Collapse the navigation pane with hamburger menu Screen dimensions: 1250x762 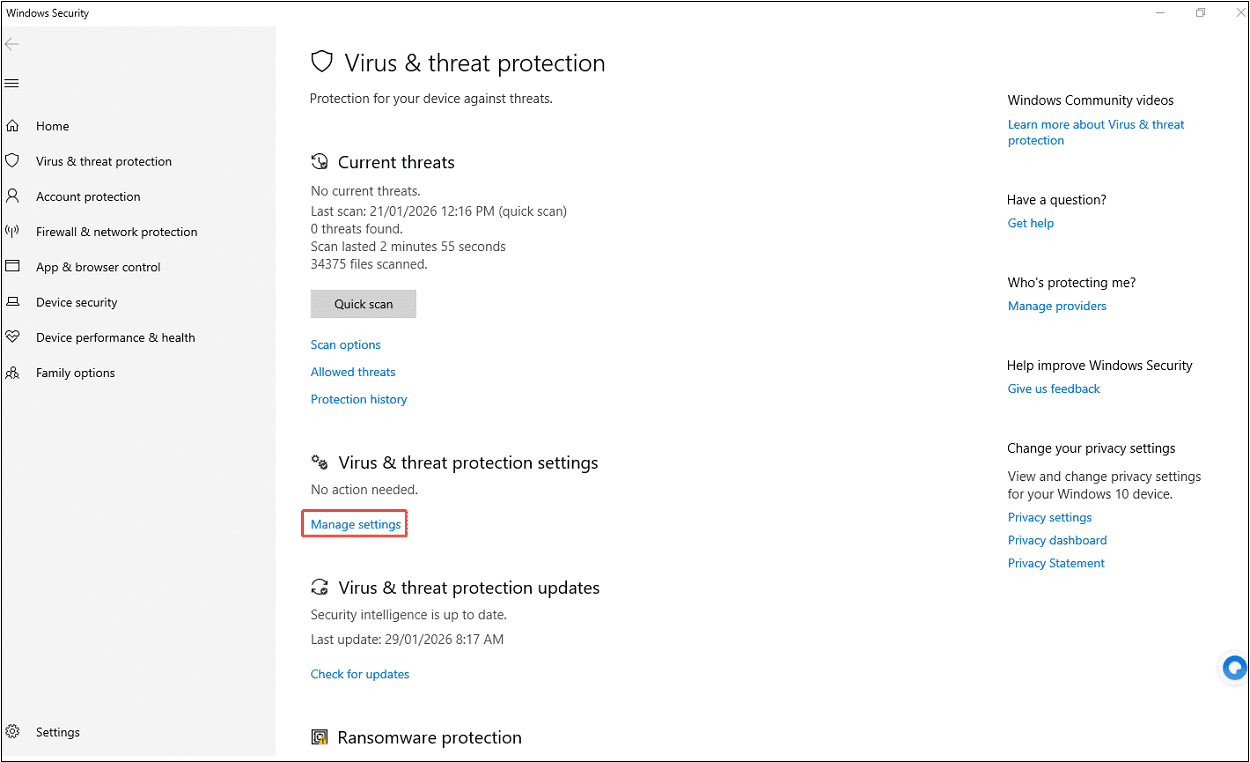click(x=12, y=83)
